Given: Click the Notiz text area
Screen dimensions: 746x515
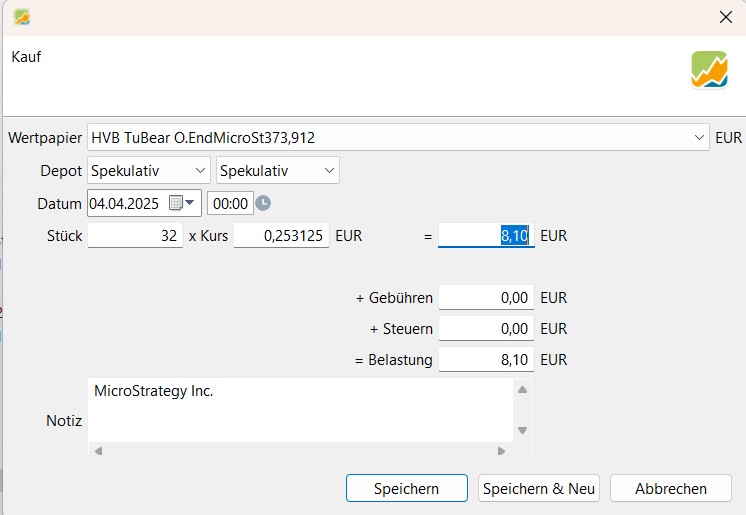Looking at the screenshot, I should [x=300, y=410].
